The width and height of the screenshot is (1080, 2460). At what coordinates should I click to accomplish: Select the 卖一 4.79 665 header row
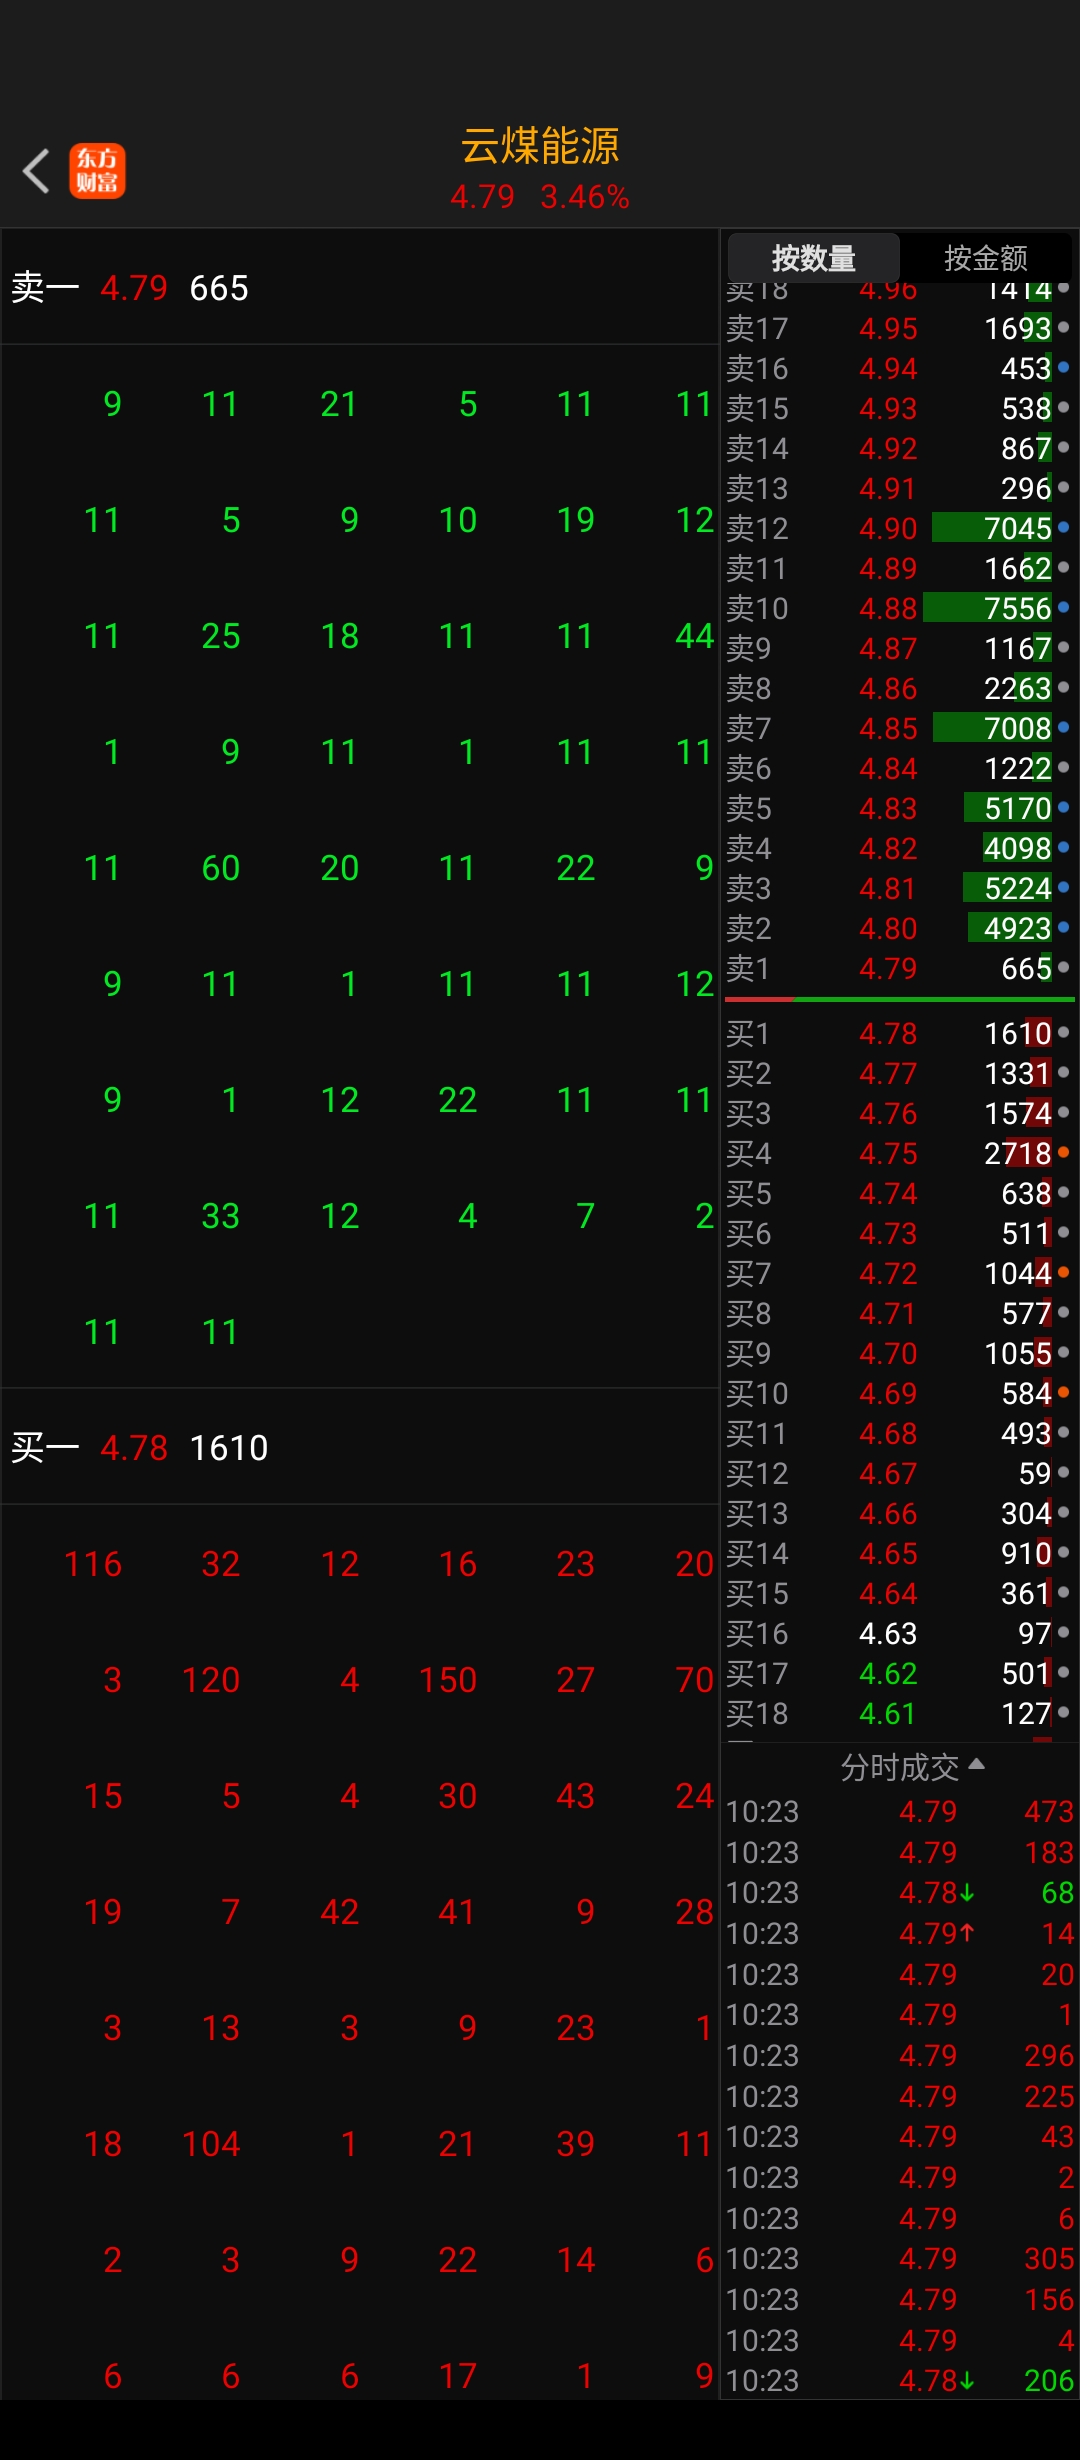(x=360, y=288)
